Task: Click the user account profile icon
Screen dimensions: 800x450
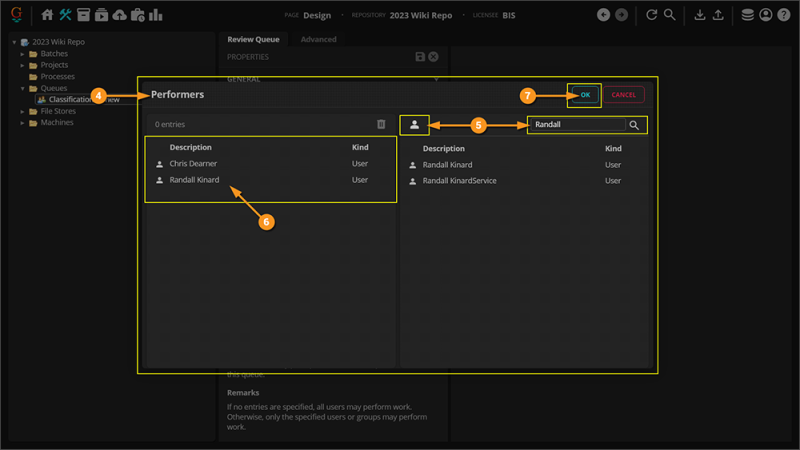Action: (766, 15)
